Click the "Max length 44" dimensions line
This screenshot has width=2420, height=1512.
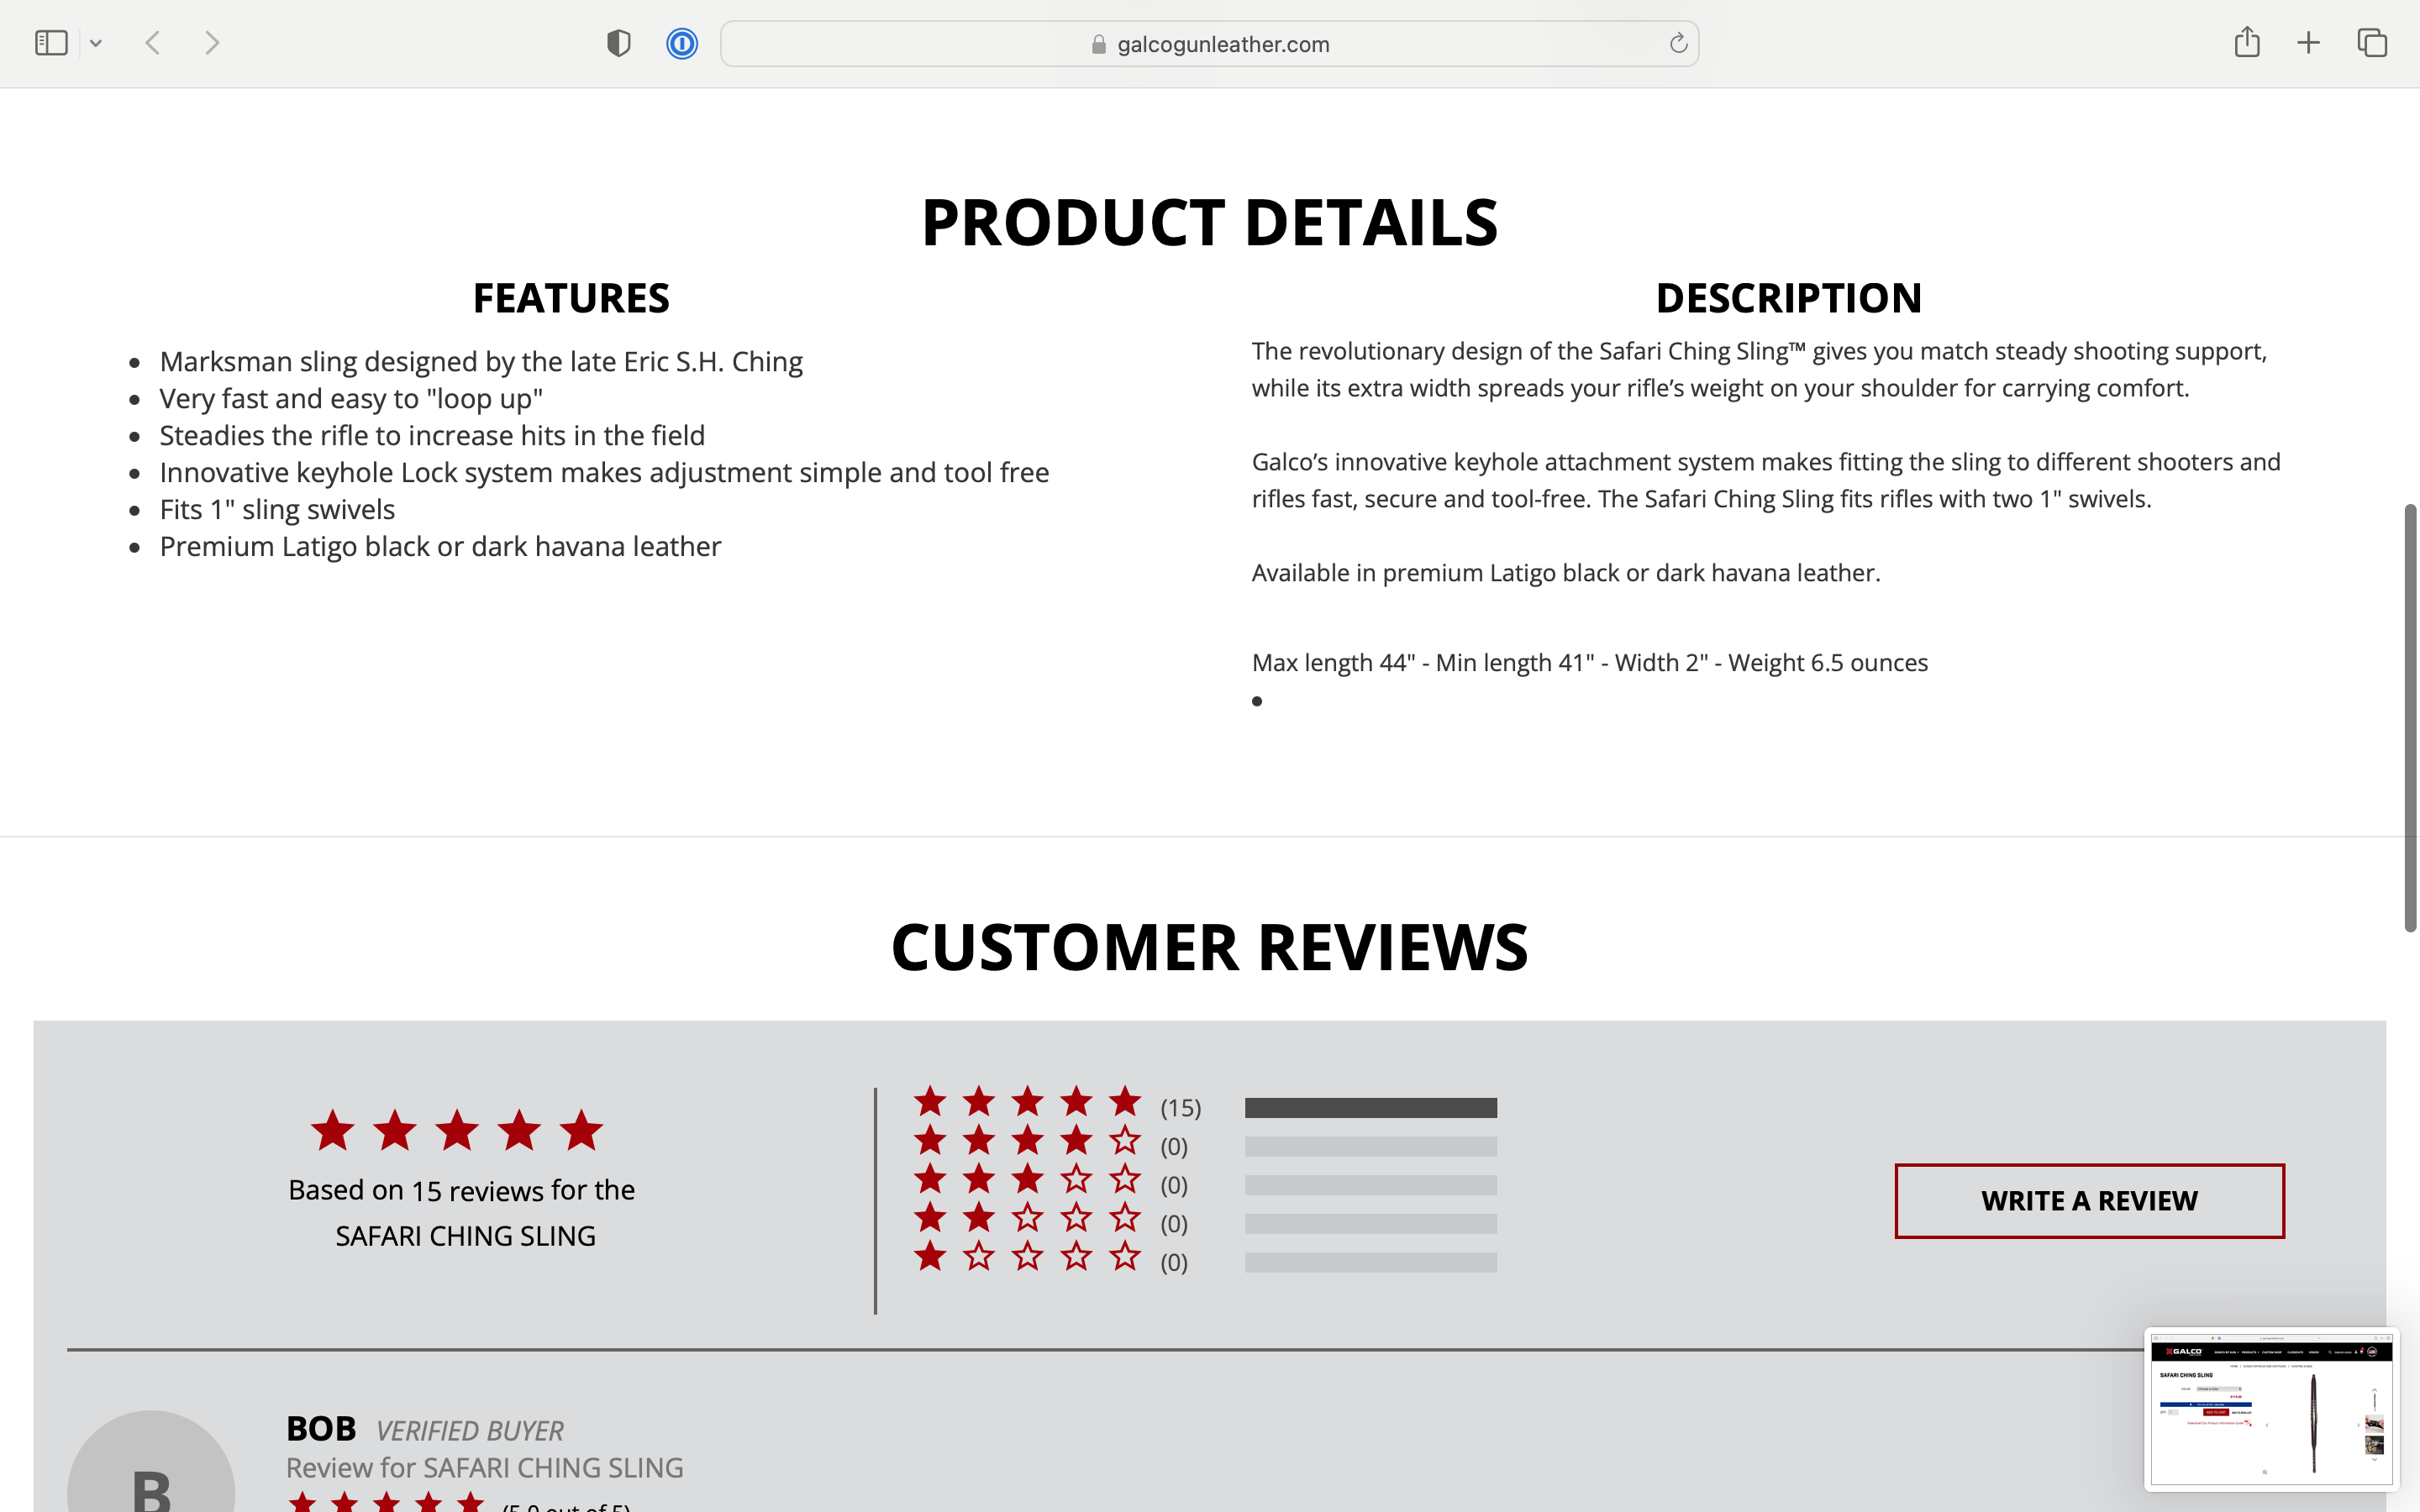pyautogui.click(x=1590, y=663)
